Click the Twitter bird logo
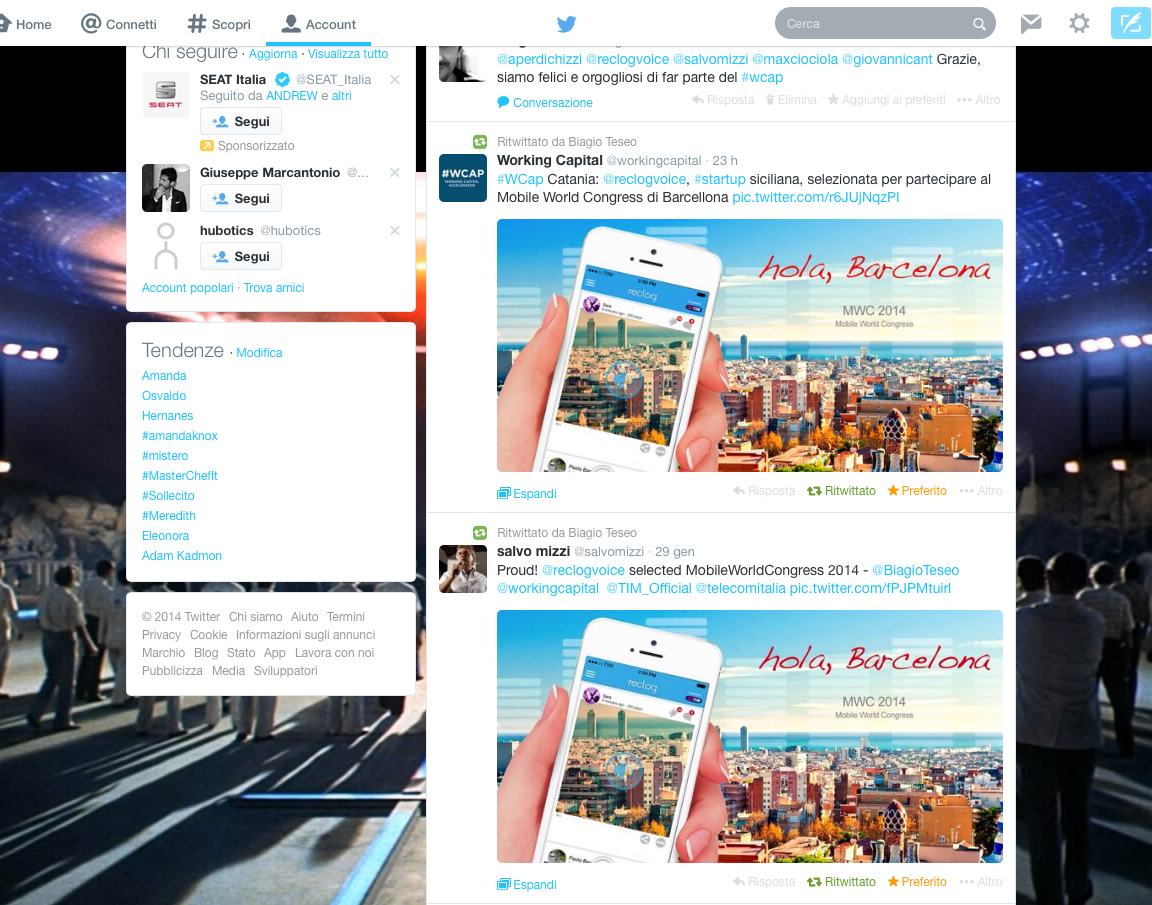1152x905 pixels. pos(566,24)
